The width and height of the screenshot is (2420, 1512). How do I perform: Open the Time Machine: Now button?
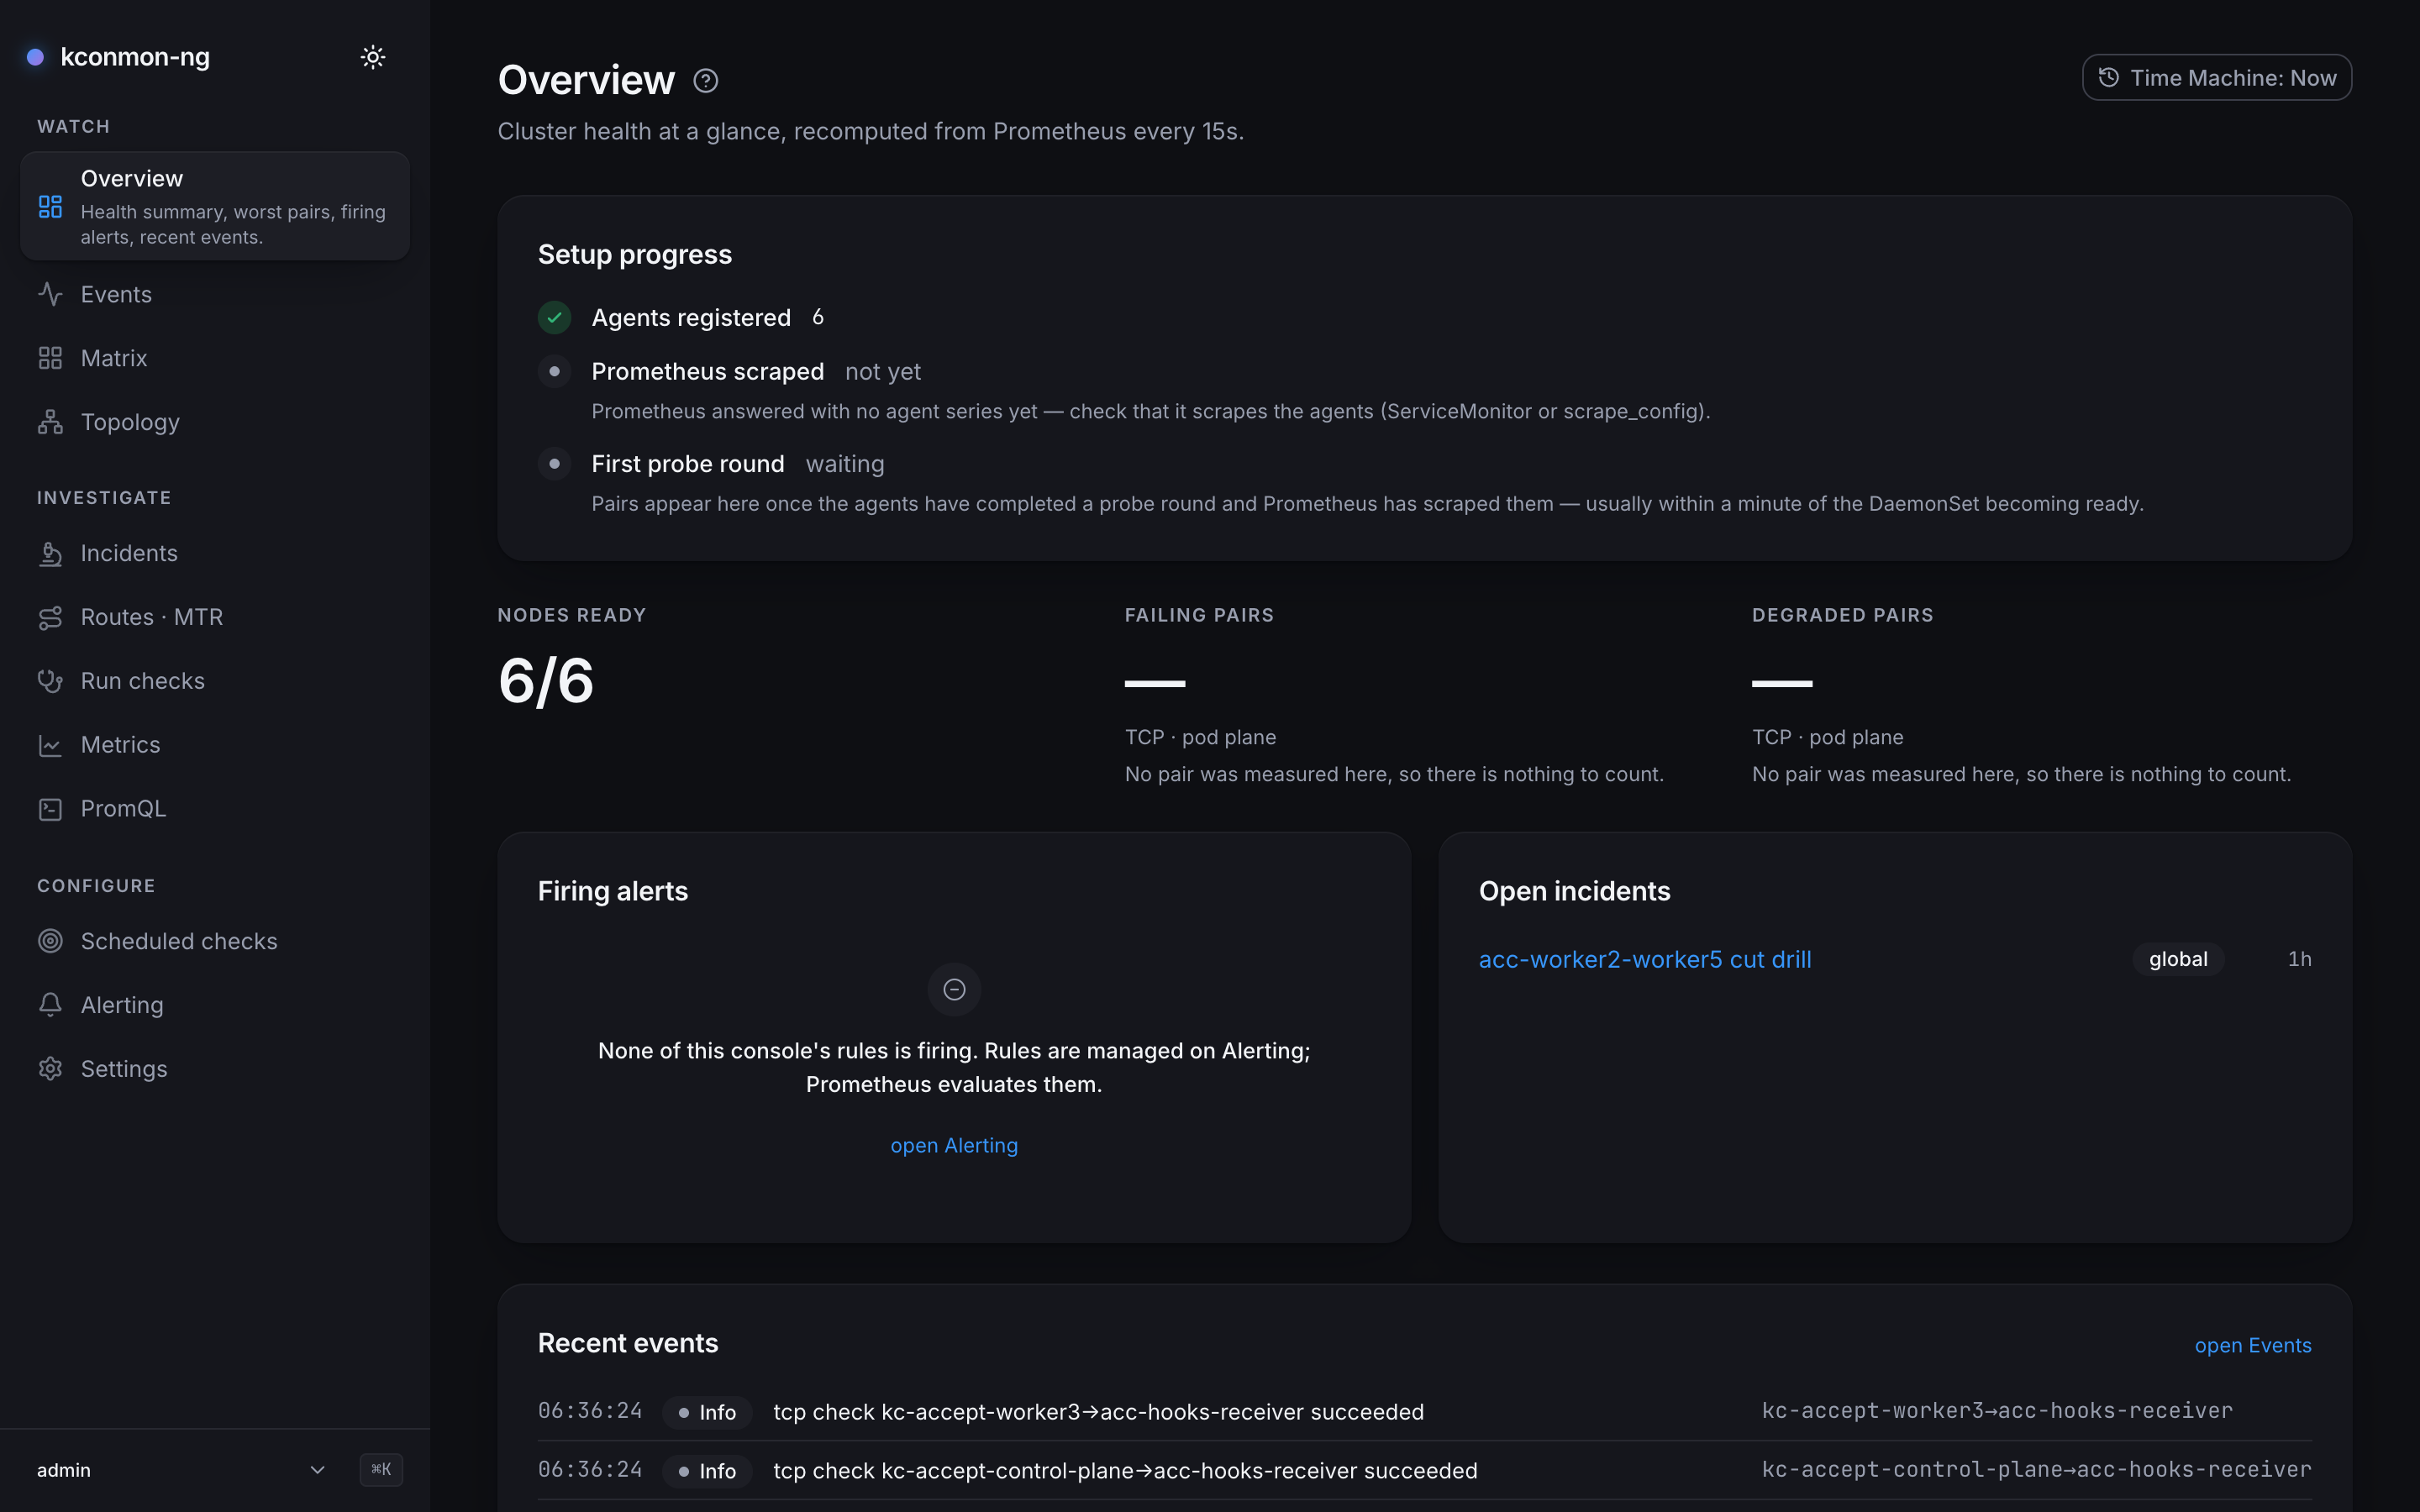(x=2216, y=78)
